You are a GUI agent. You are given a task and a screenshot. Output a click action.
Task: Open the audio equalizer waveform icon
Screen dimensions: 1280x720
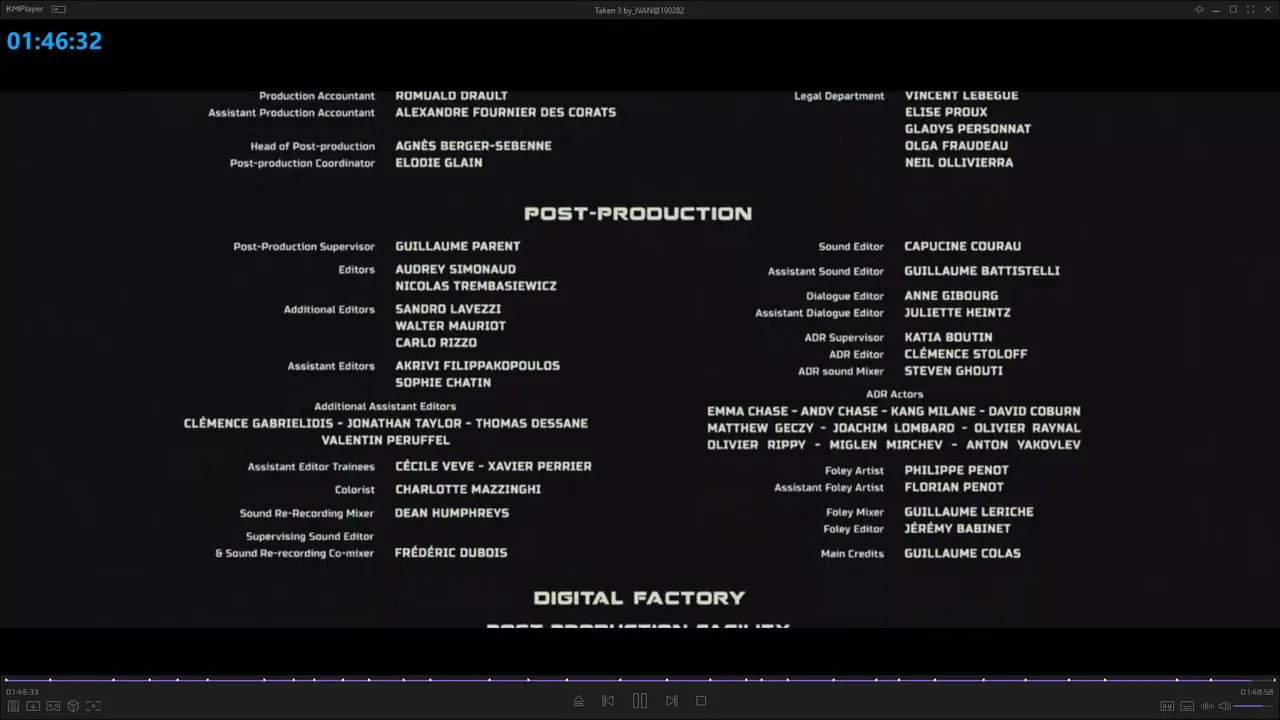[x=1207, y=706]
